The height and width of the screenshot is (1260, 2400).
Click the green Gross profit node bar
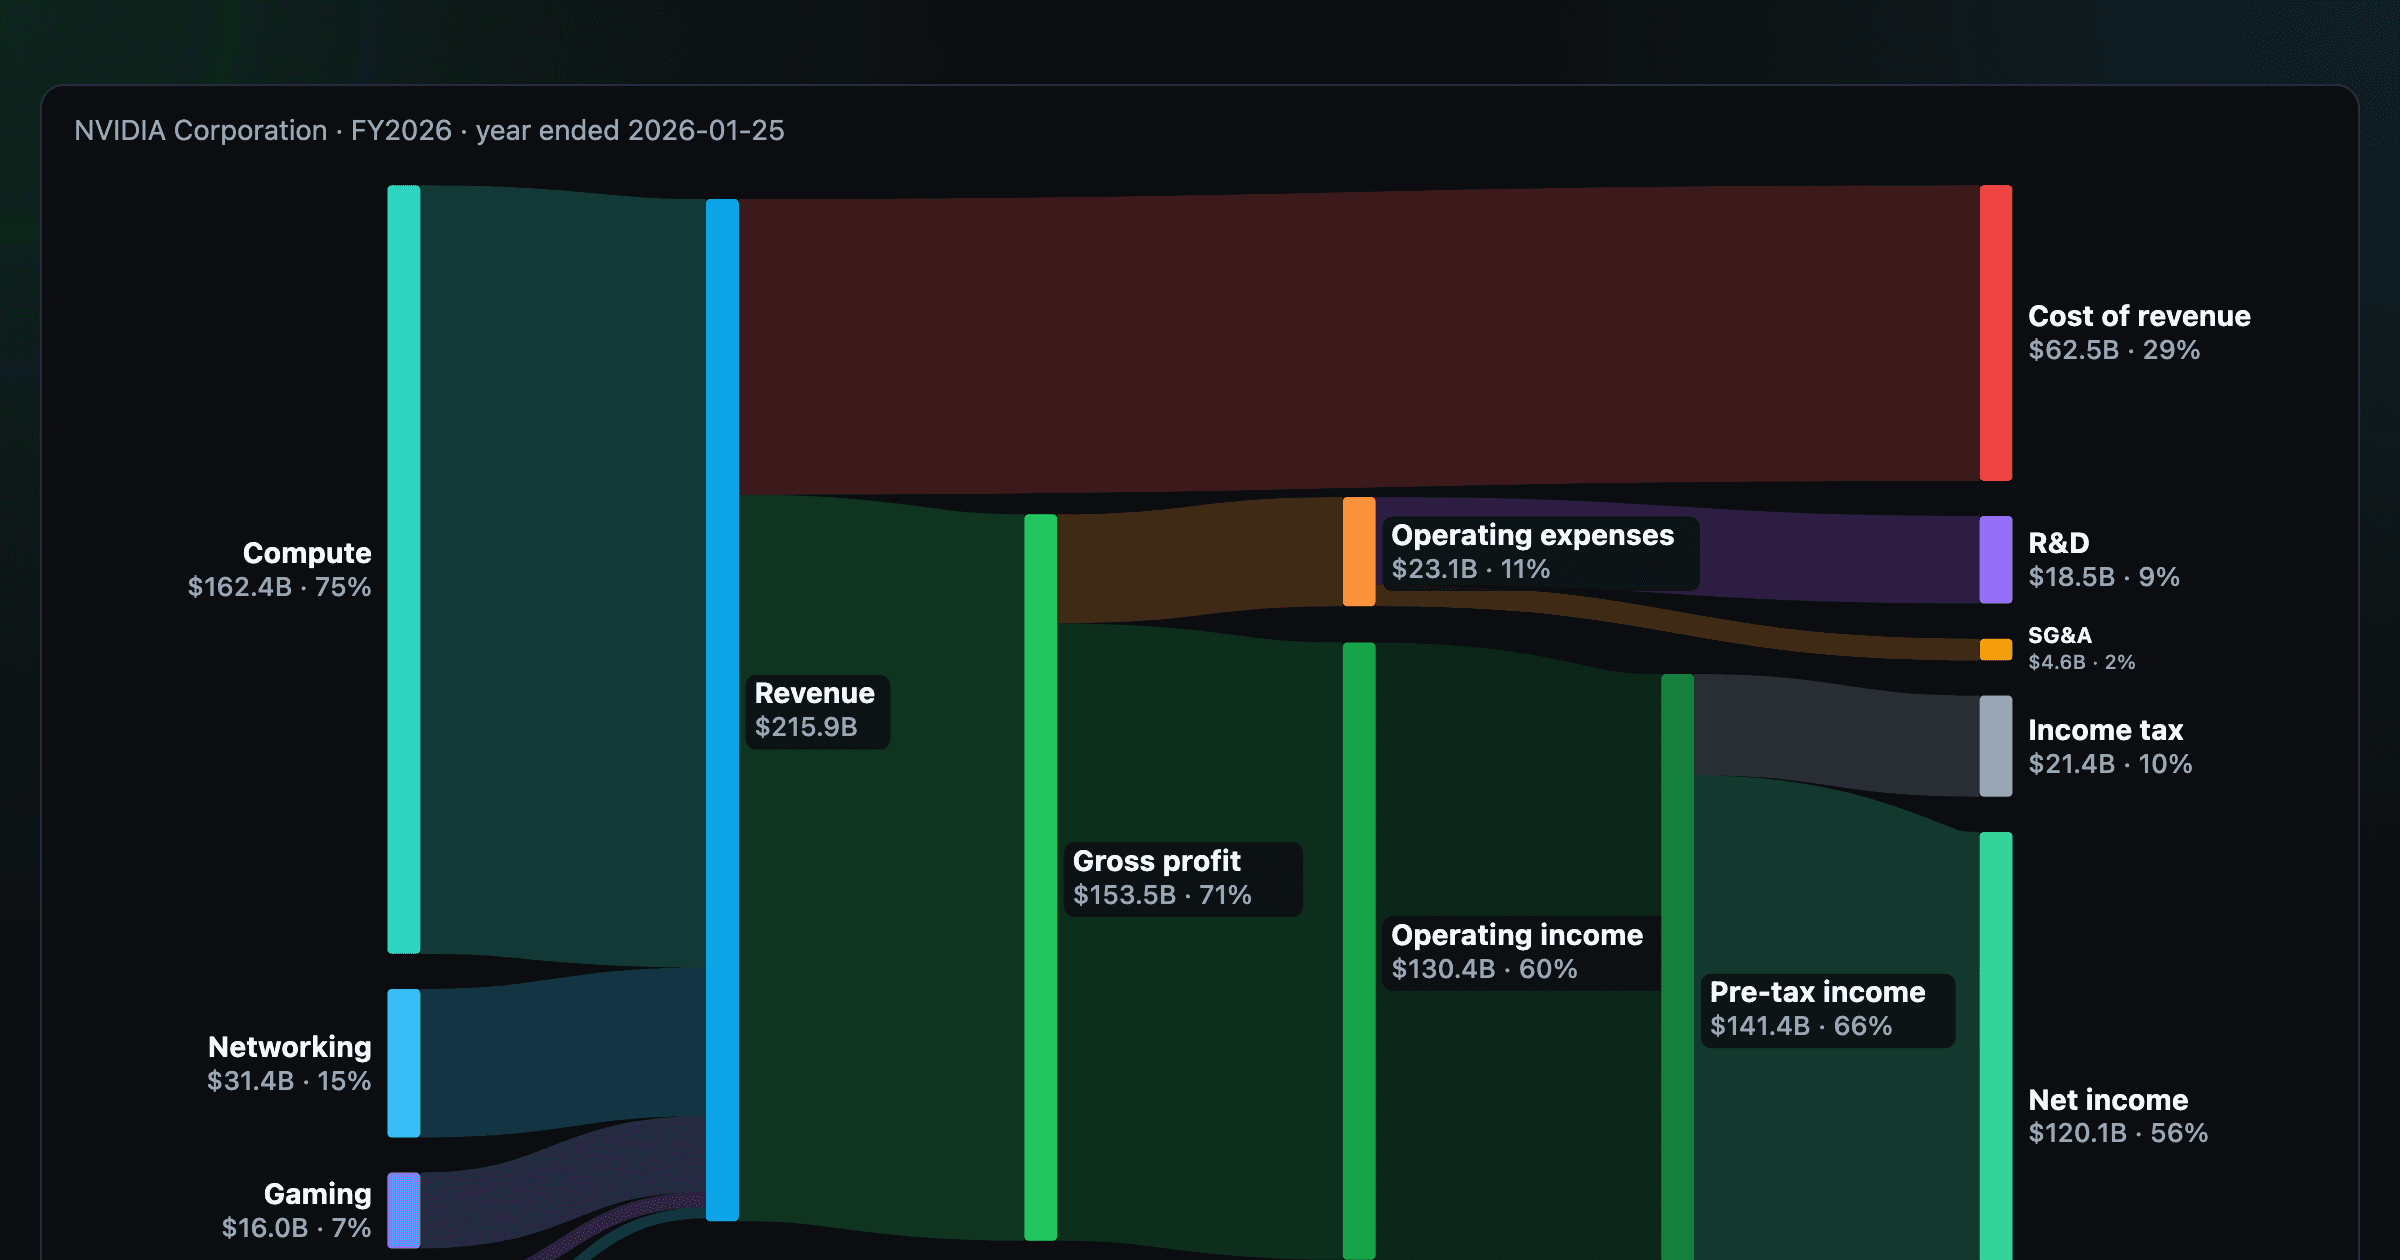click(x=1040, y=877)
